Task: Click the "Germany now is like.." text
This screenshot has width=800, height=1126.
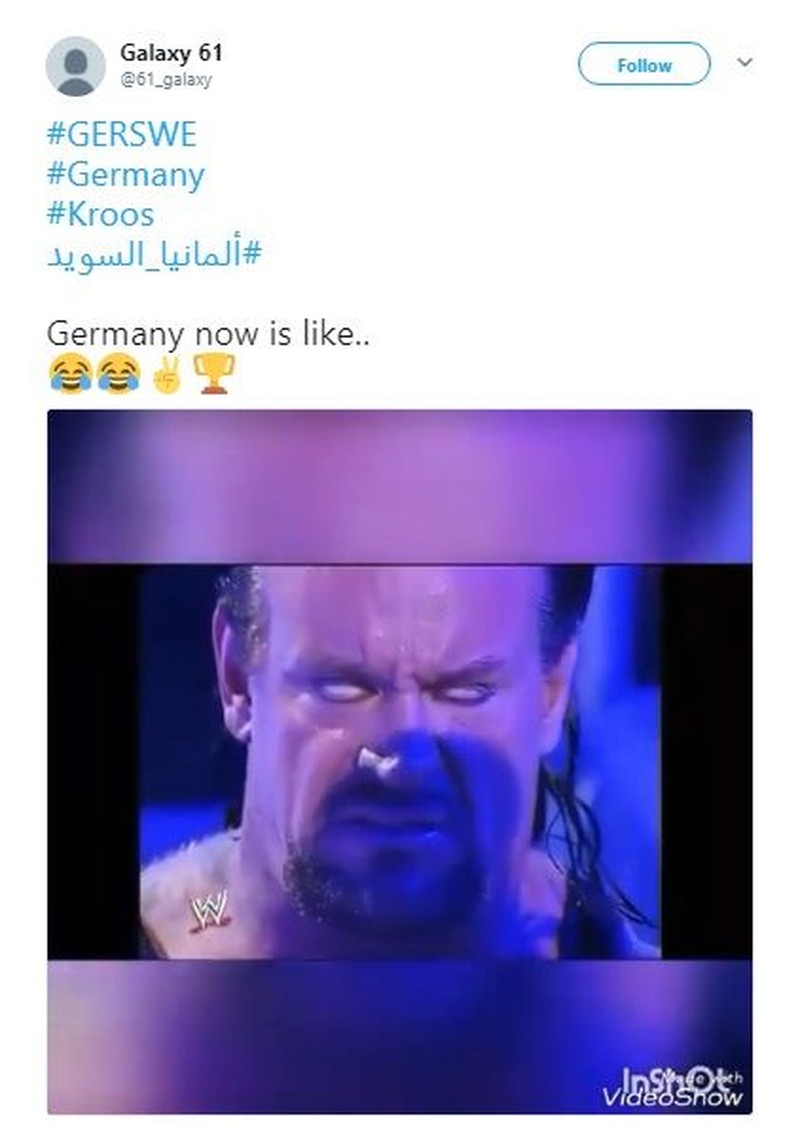Action: tap(208, 335)
